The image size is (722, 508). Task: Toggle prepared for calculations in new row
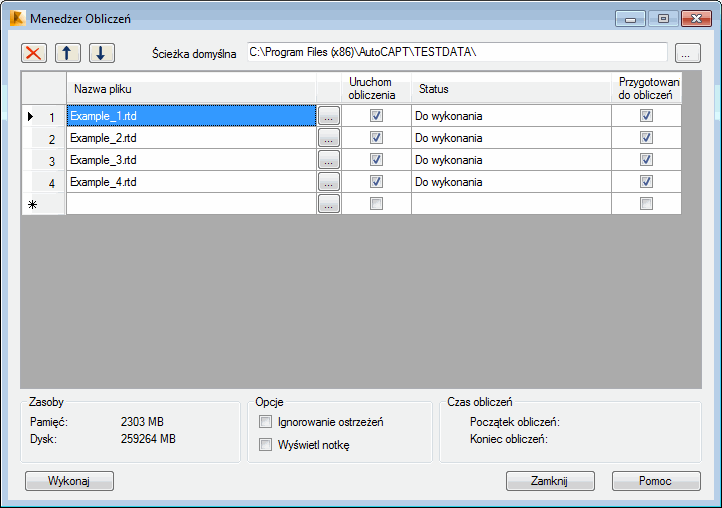pos(646,204)
